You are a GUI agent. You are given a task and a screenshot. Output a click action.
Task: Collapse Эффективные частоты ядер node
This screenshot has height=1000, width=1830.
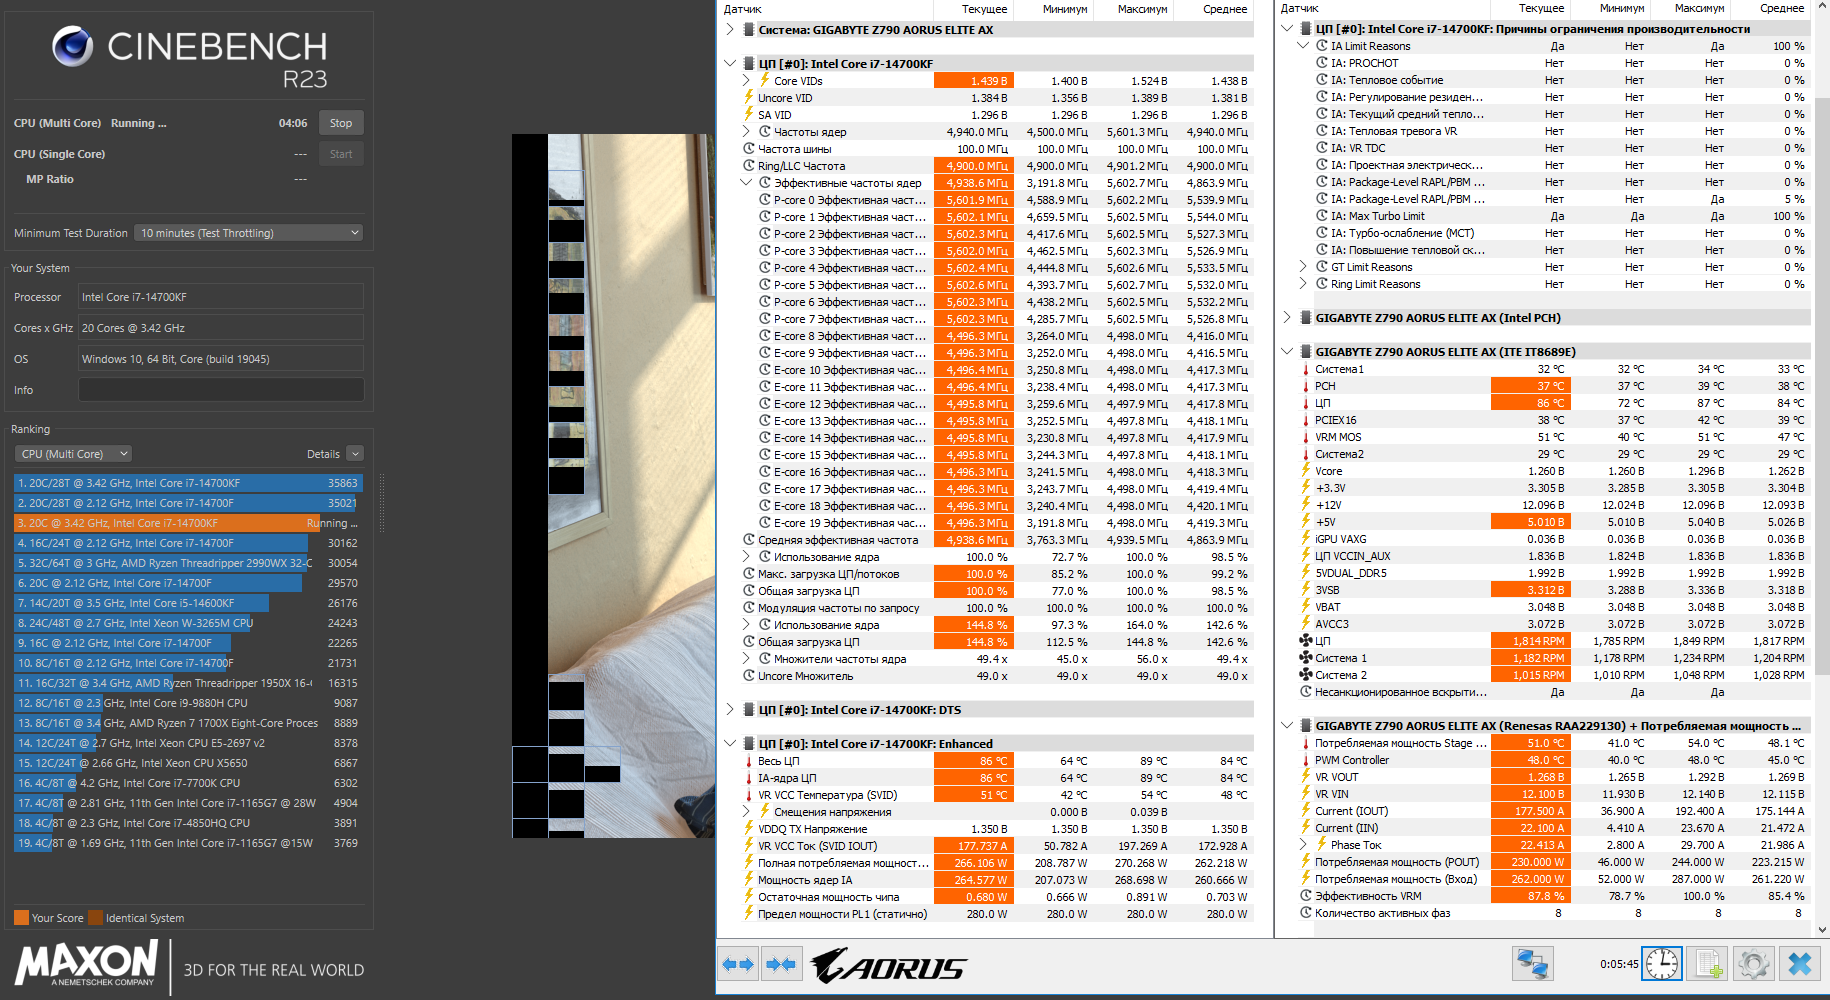(746, 182)
